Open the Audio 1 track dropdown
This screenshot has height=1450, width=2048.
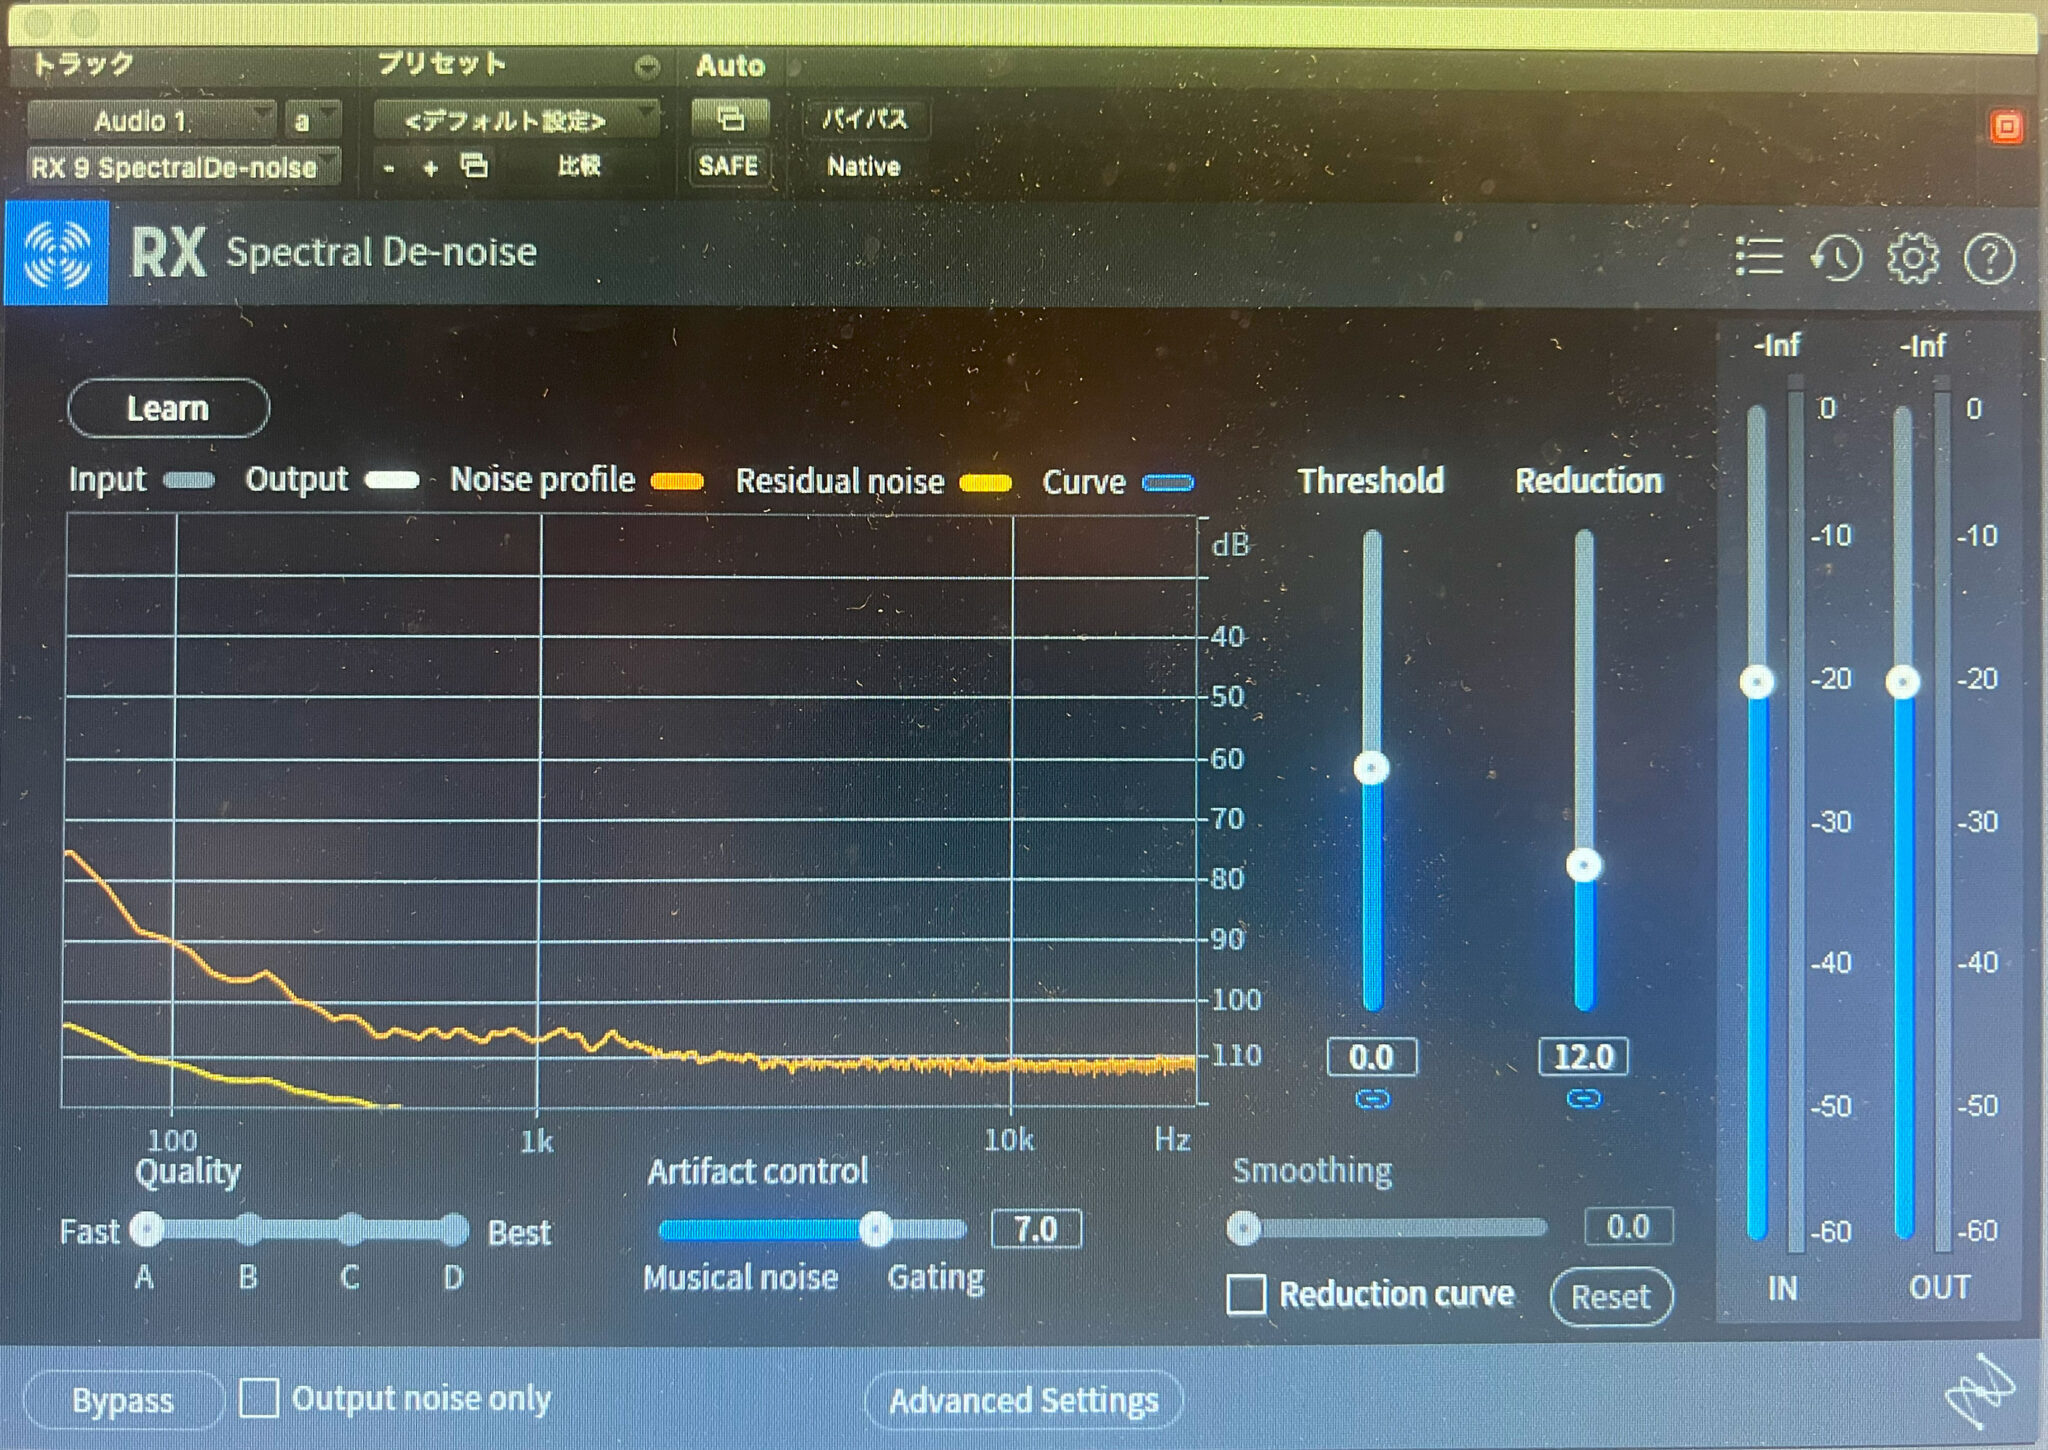(150, 121)
